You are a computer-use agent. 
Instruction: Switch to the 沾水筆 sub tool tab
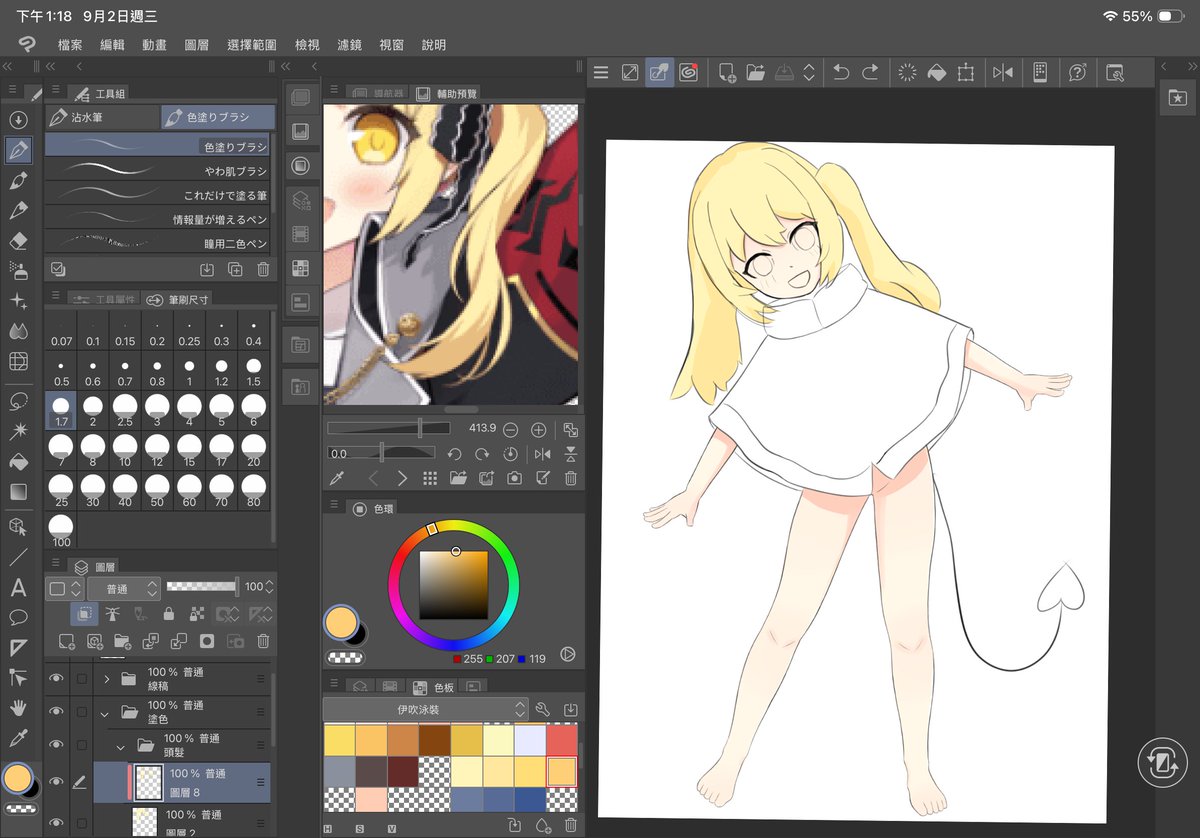[x=102, y=117]
